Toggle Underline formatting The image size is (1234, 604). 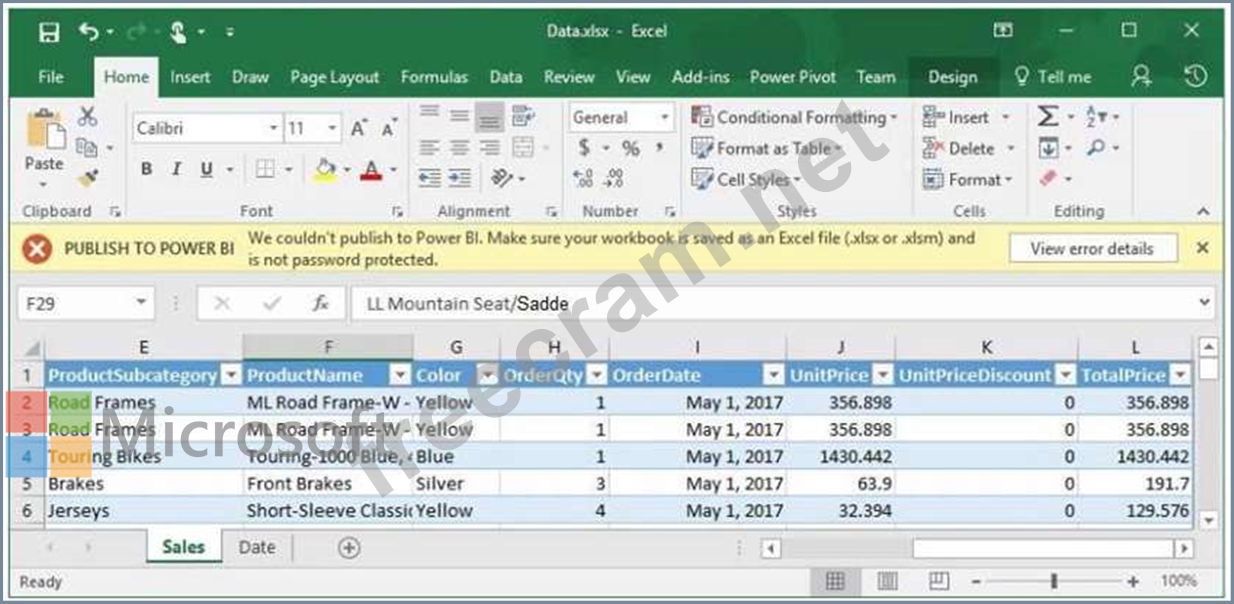pyautogui.click(x=206, y=170)
